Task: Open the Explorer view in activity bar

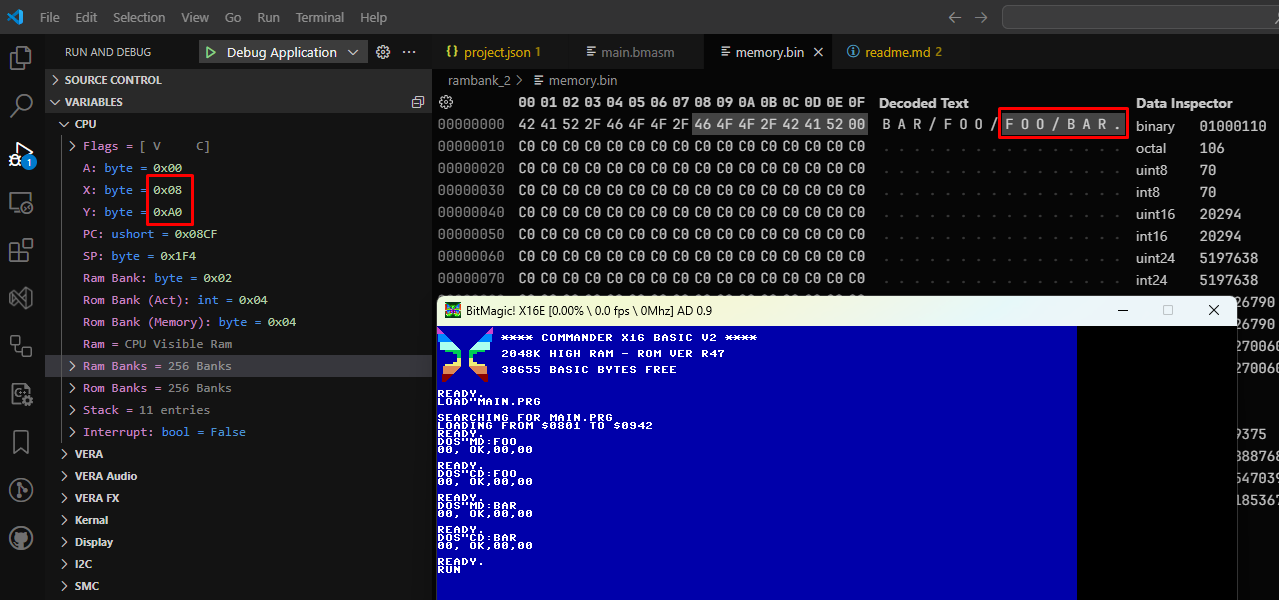Action: click(21, 59)
